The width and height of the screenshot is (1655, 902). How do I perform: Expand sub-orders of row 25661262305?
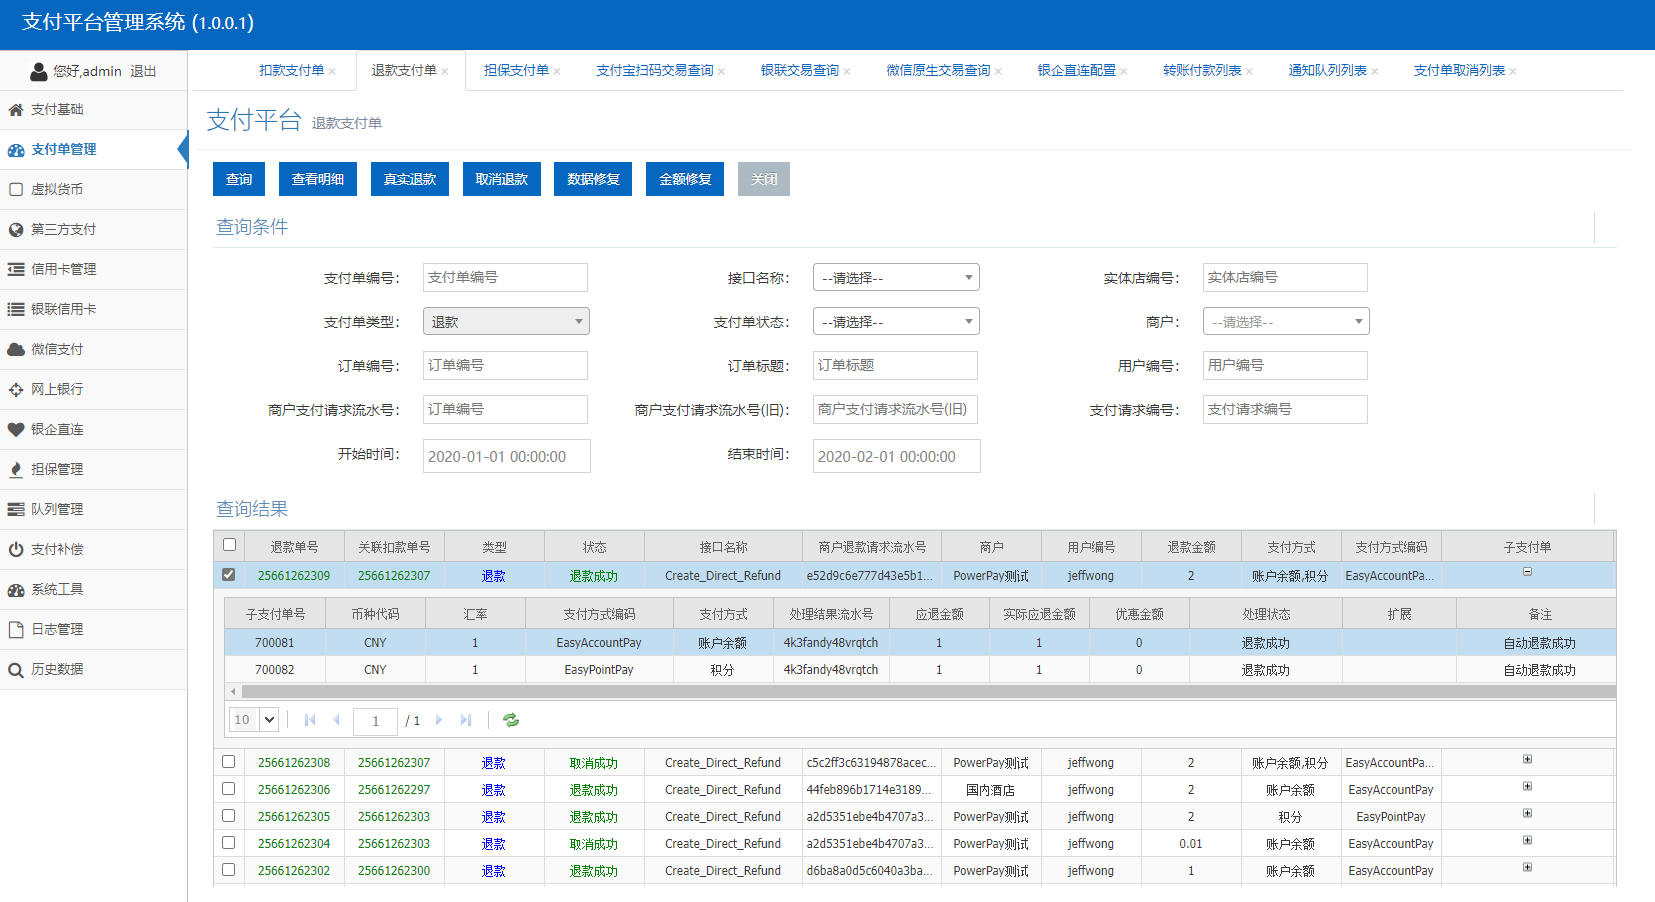pos(1527,813)
